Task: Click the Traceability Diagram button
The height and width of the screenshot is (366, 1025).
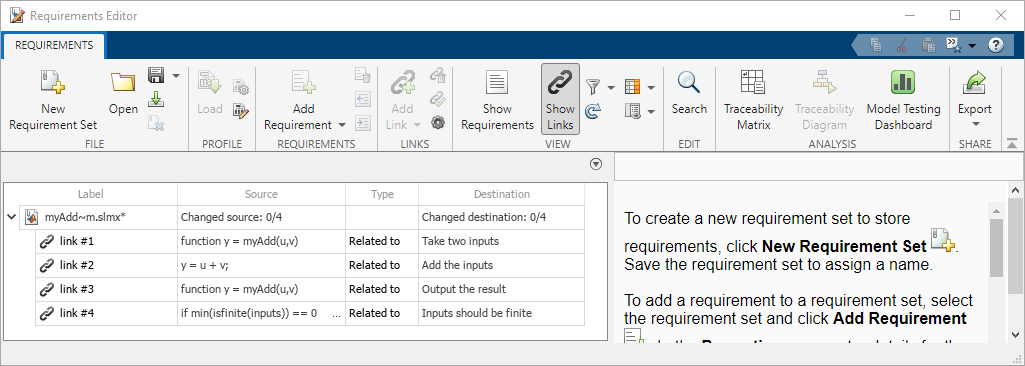Action: [824, 99]
